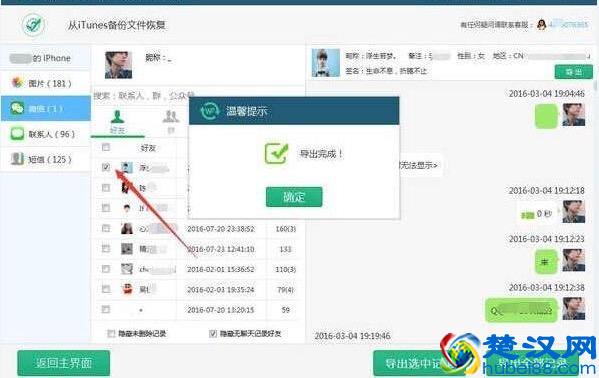Click the message count 160(3)
599x378 pixels.
[x=286, y=229]
